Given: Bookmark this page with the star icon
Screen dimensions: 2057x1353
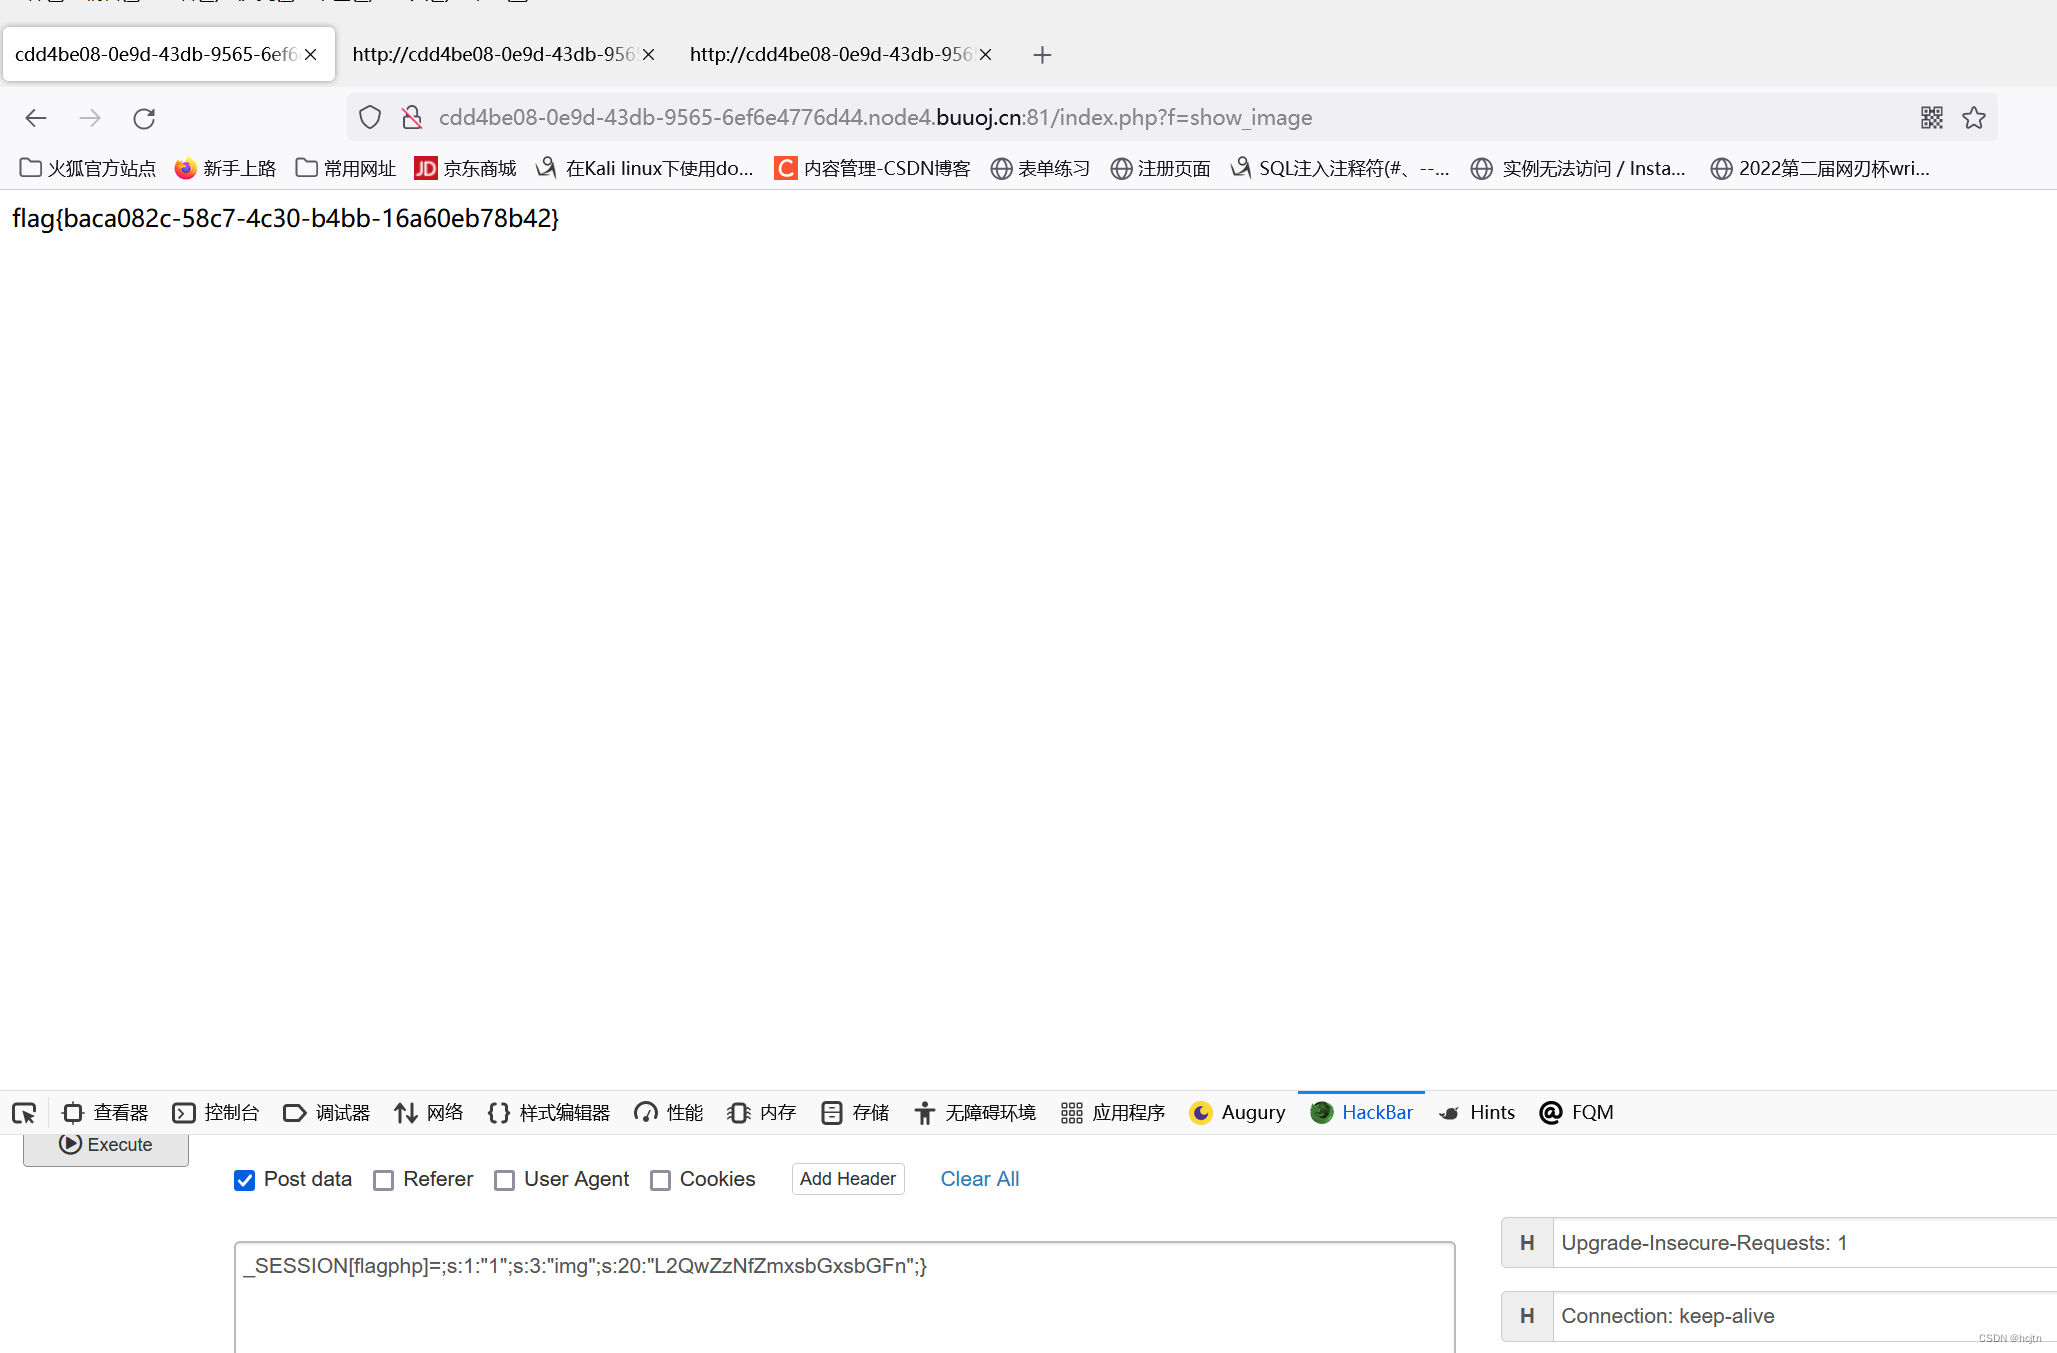Looking at the screenshot, I should pos(1973,118).
